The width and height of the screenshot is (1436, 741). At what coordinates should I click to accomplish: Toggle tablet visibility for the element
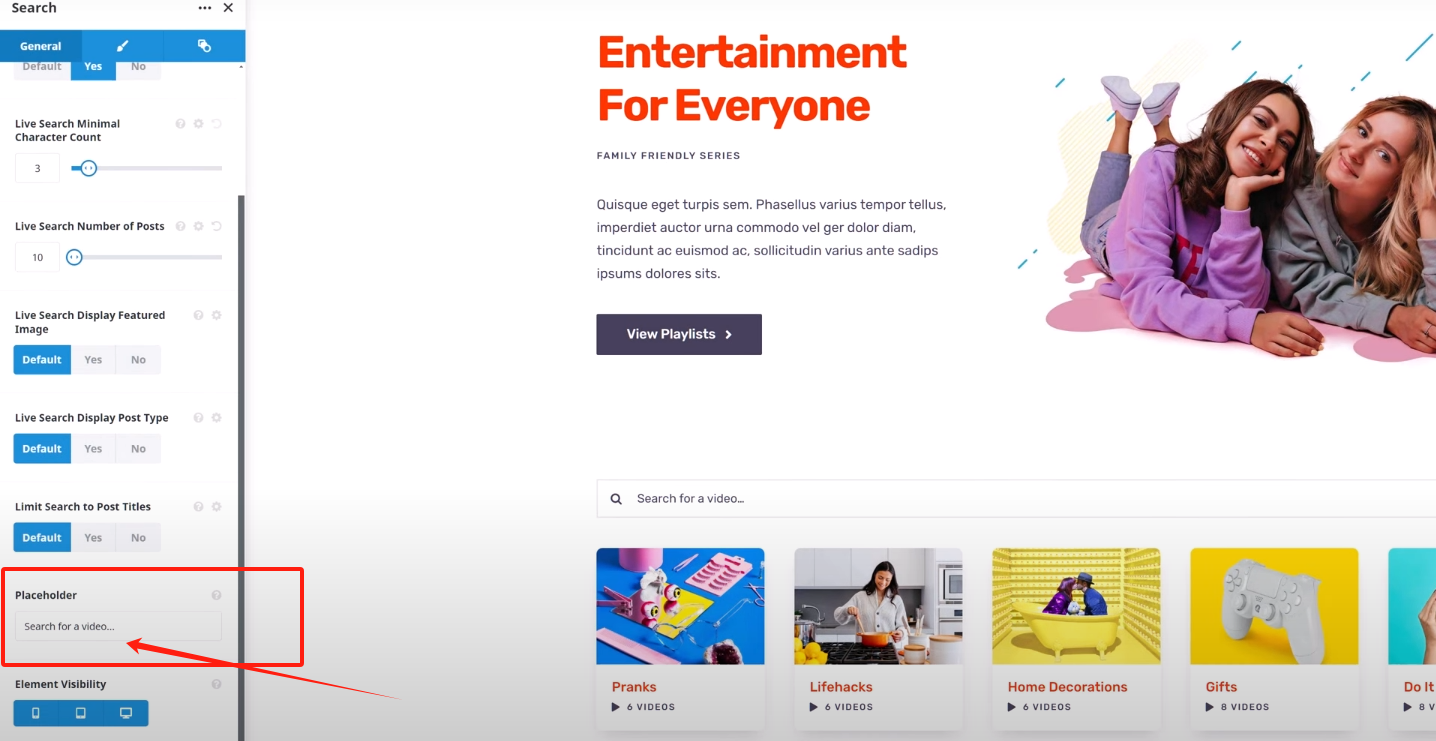coord(81,713)
